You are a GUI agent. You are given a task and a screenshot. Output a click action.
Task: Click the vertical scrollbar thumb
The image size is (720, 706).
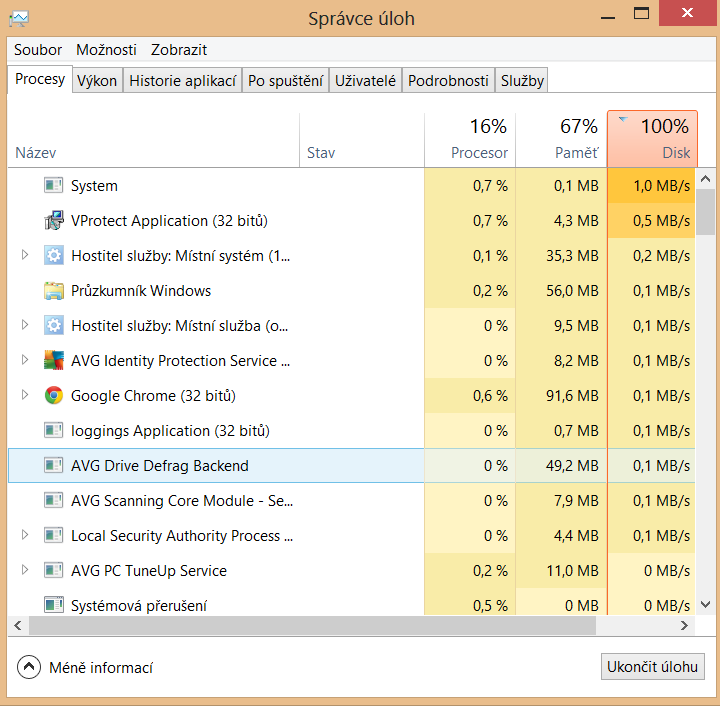706,212
